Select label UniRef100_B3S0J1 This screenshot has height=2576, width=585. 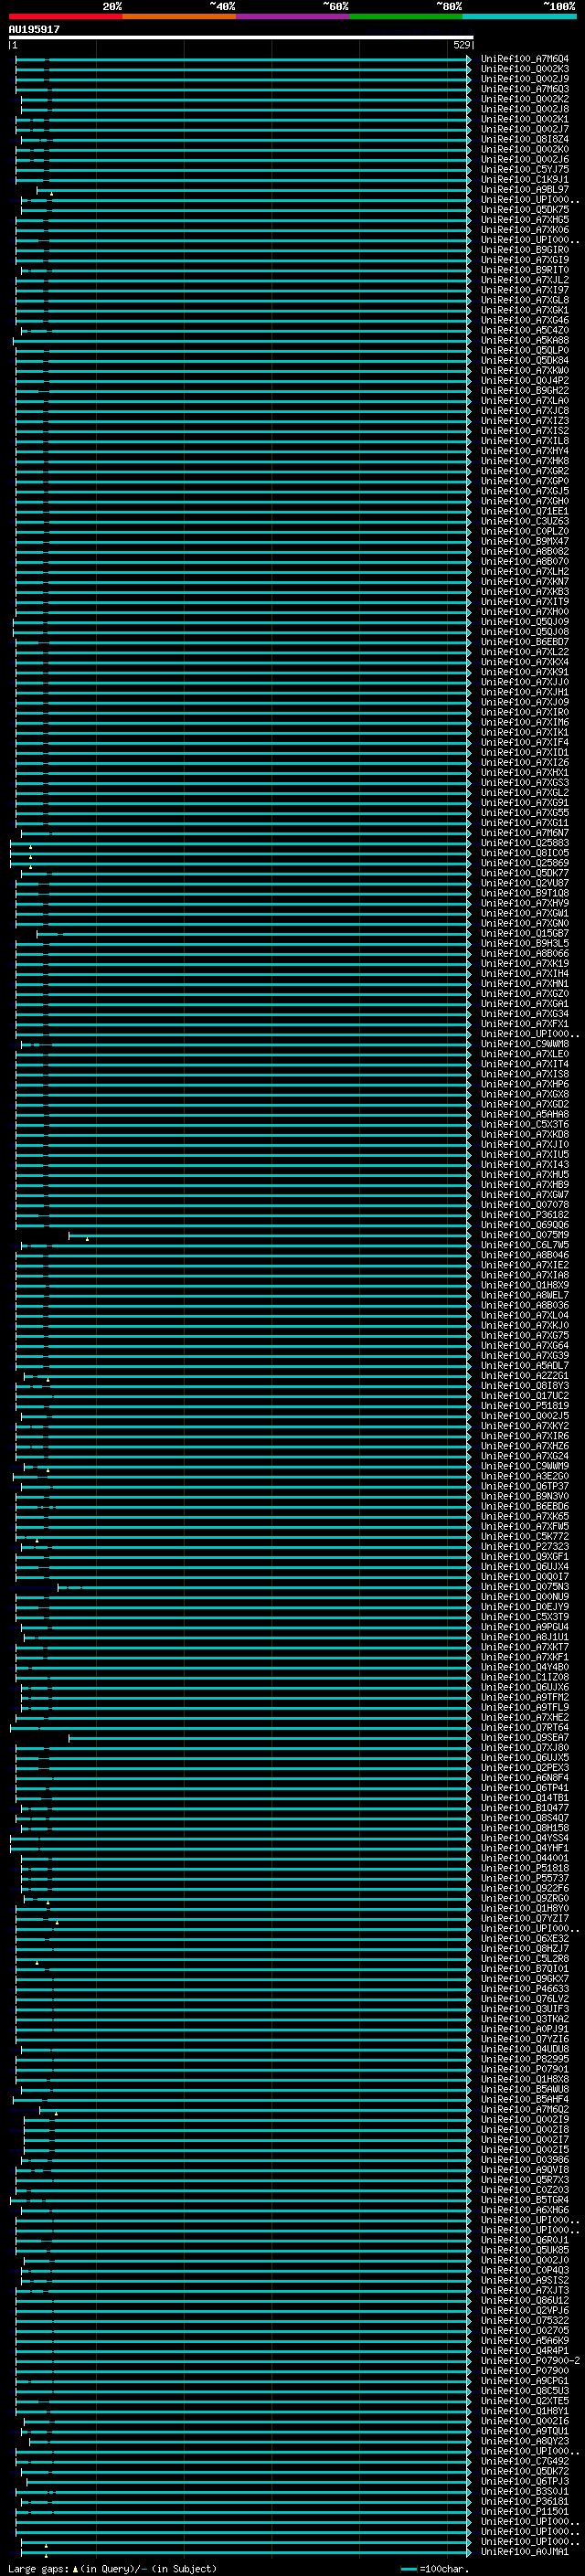[525, 2491]
